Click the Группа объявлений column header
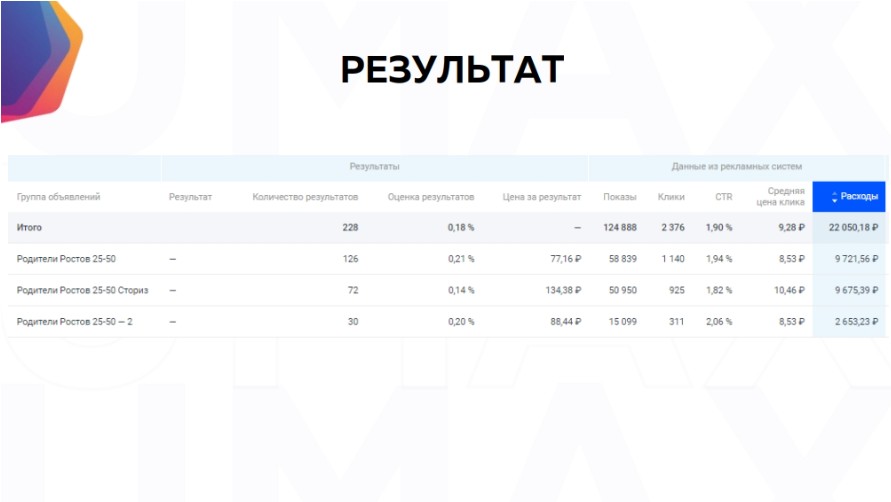891x502 pixels. pos(58,197)
